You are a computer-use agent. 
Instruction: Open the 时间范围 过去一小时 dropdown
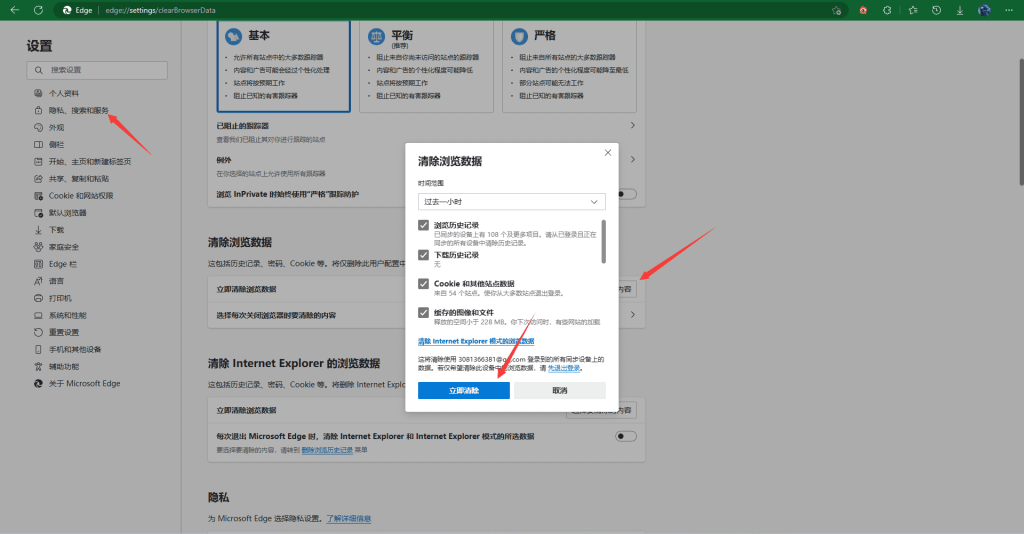coord(511,202)
